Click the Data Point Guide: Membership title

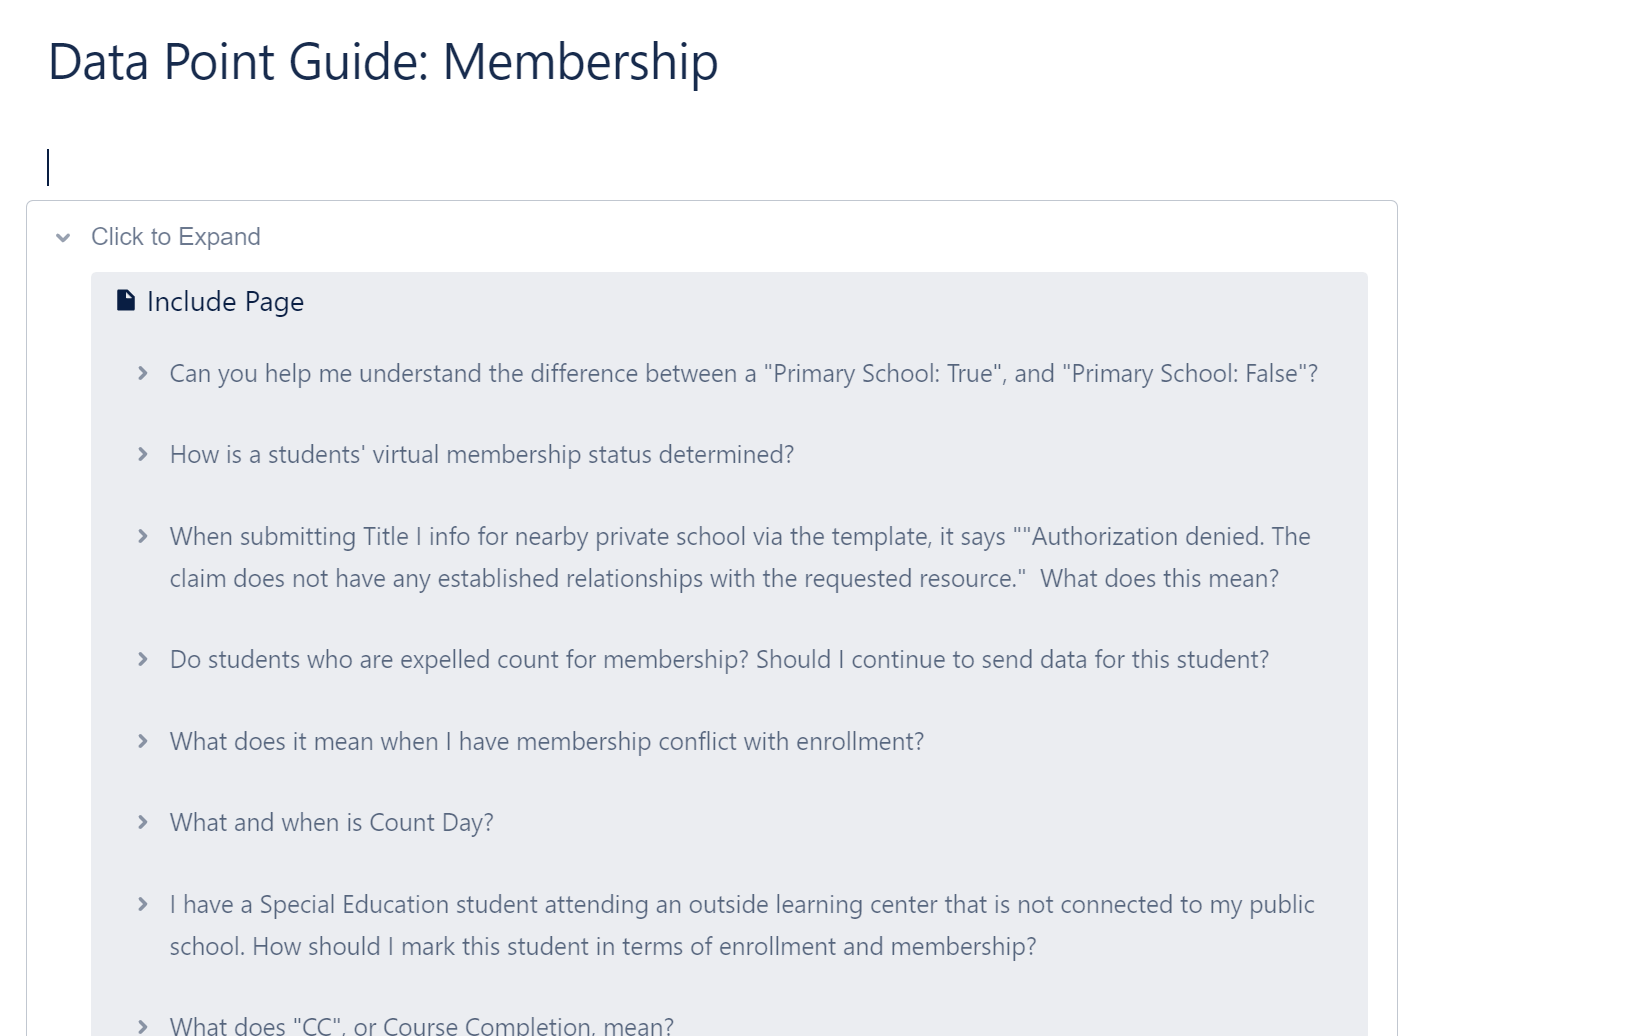point(383,62)
